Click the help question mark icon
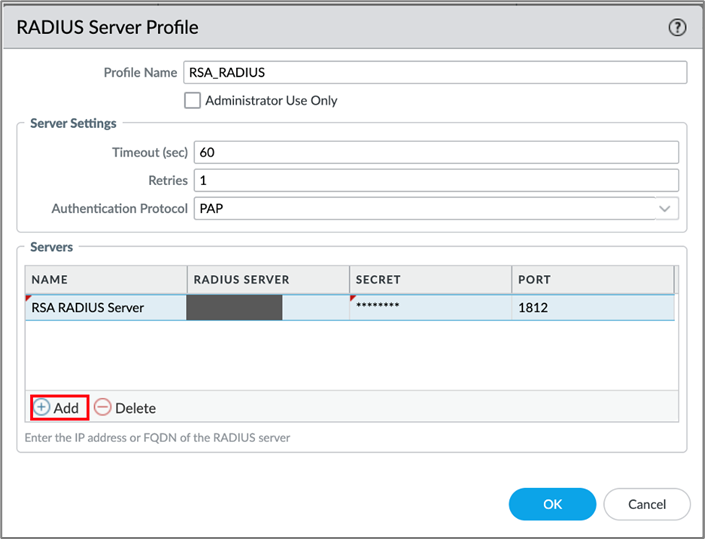This screenshot has width=705, height=539. coord(677,28)
